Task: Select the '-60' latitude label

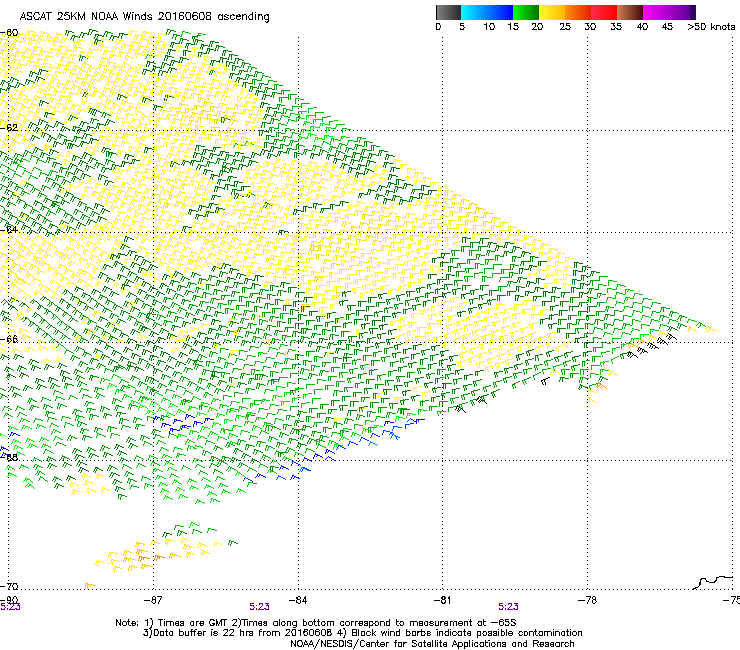Action: click(x=9, y=33)
